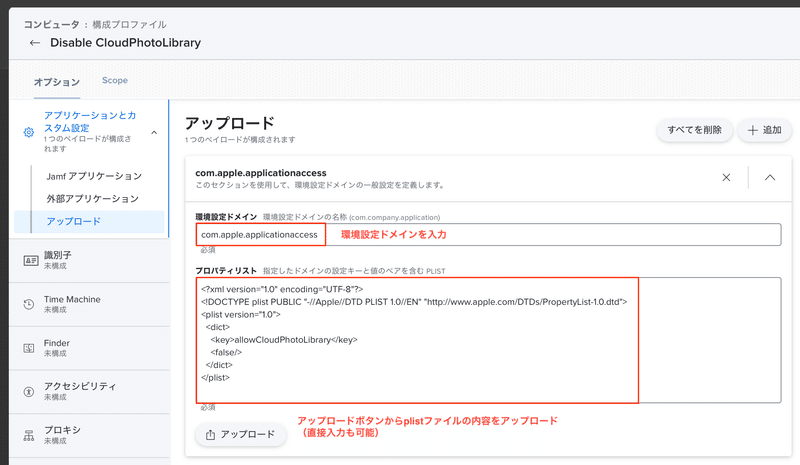
Task: Open the Time Machine payload
Action: coord(89,304)
